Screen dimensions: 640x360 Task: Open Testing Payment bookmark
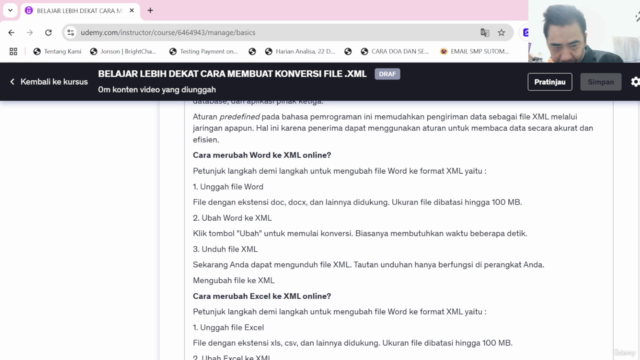tap(203, 51)
